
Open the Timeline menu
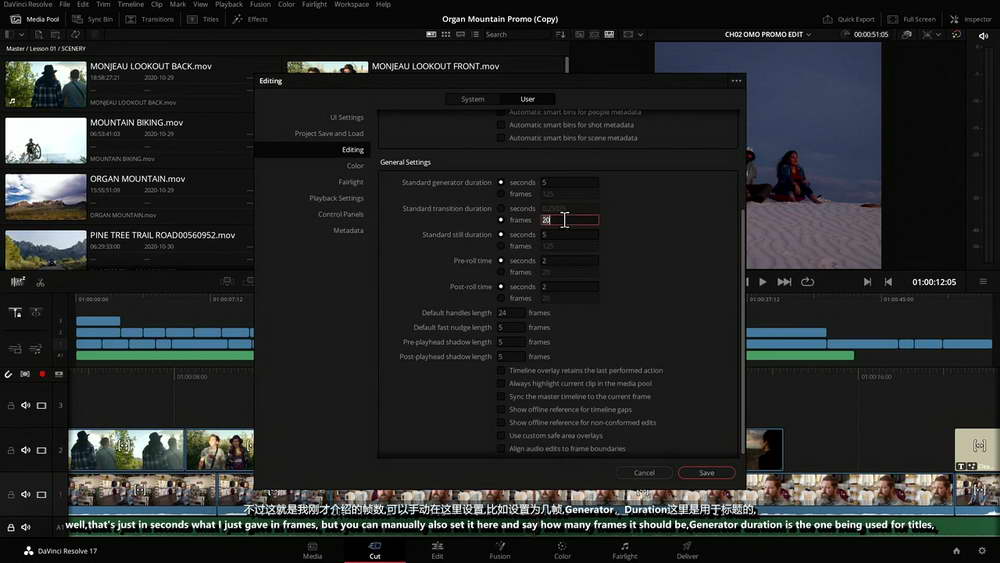pos(130,4)
